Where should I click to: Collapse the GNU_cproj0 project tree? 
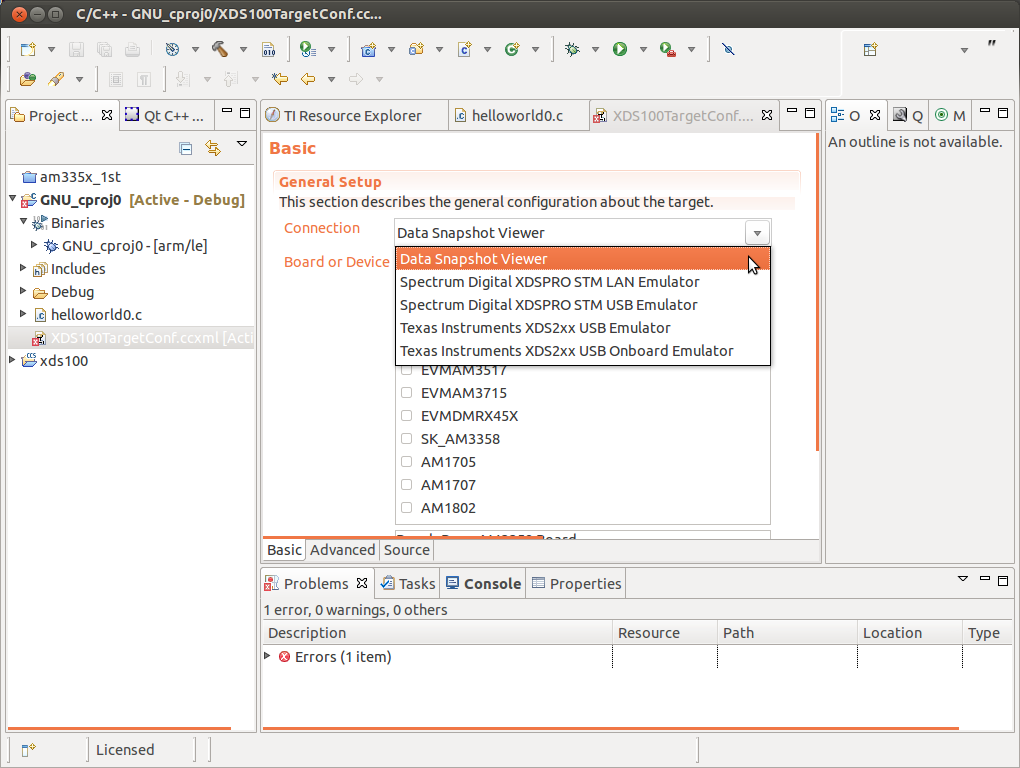click(x=12, y=198)
